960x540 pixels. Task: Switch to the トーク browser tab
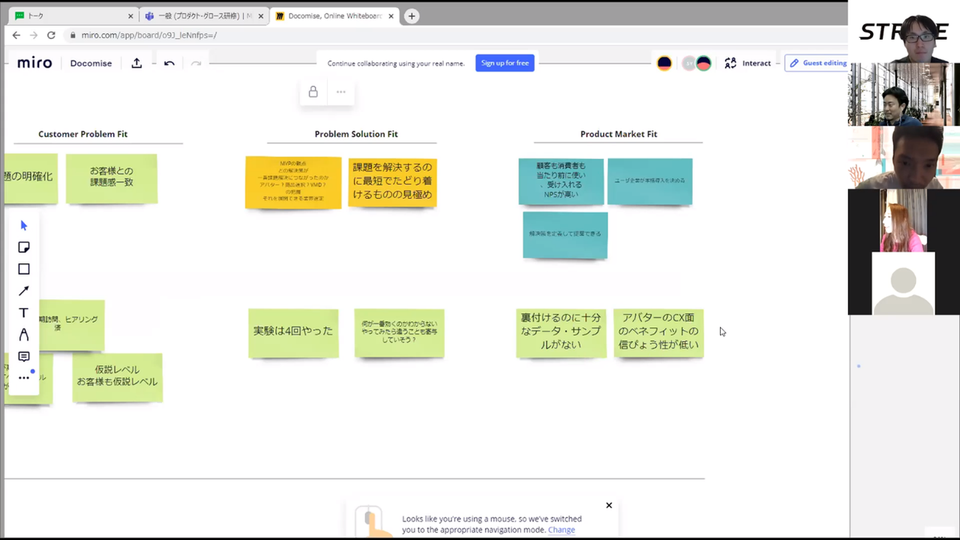click(70, 16)
